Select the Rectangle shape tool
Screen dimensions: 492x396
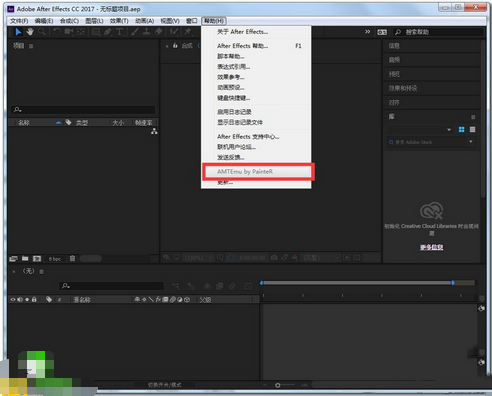pyautogui.click(x=96, y=32)
